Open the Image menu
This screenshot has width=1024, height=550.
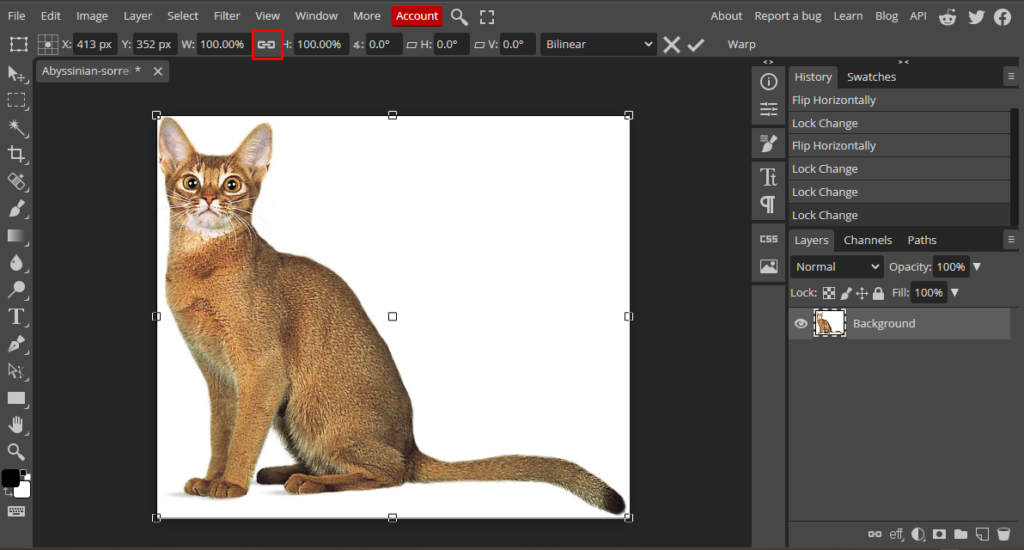click(x=92, y=16)
